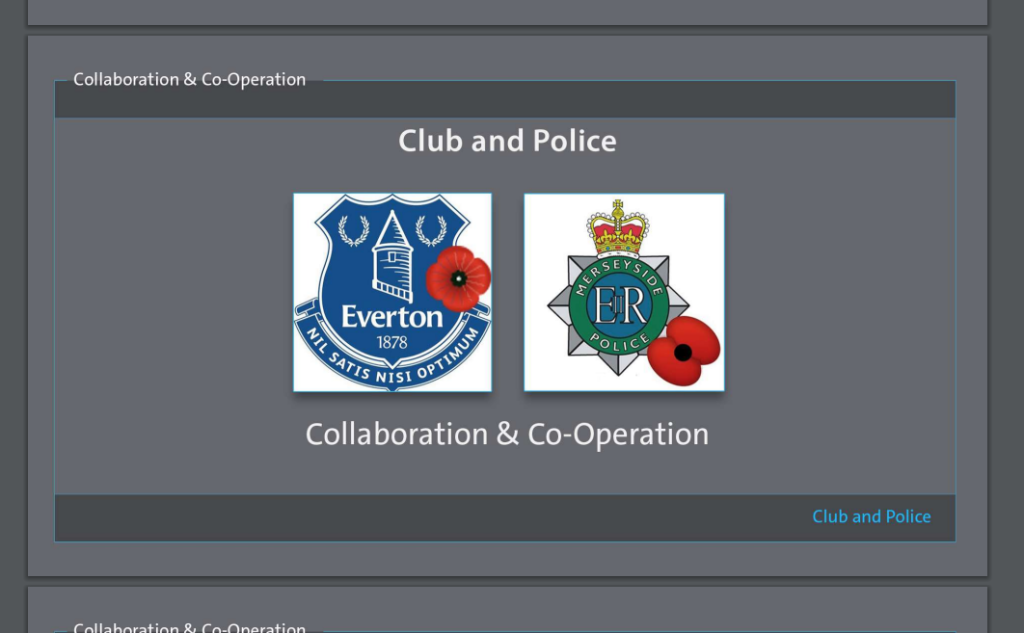Screen dimensions: 1024x633
Task: Open the Everton club crest image
Action: (392, 292)
